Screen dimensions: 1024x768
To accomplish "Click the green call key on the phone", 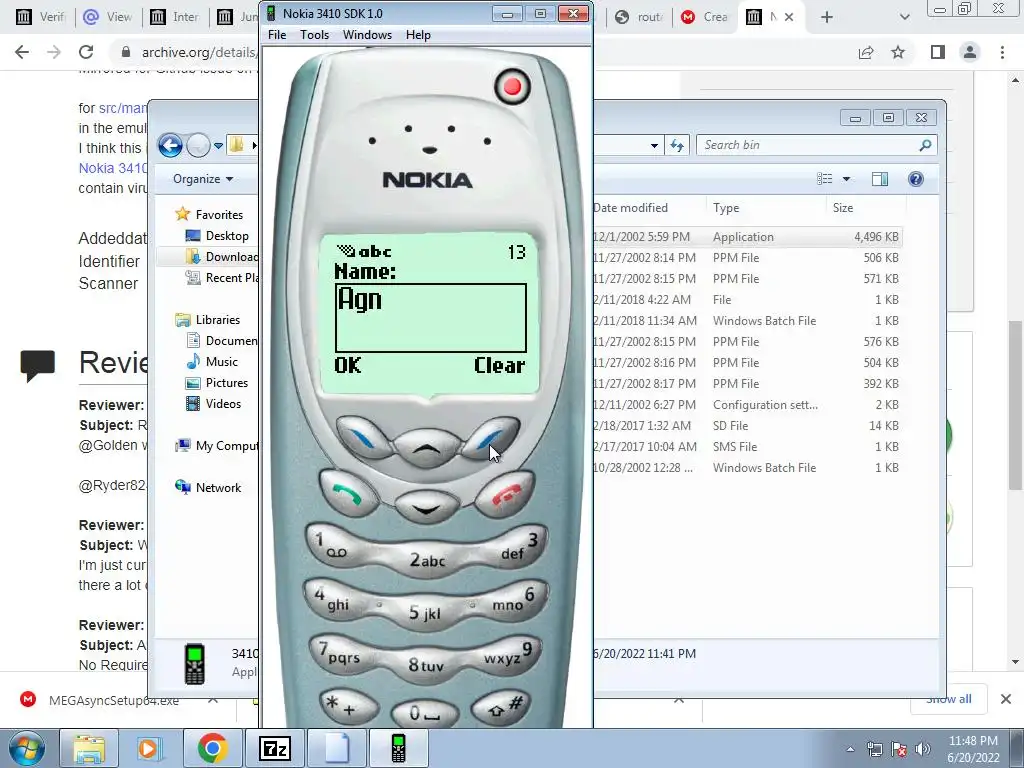I will pos(347,493).
